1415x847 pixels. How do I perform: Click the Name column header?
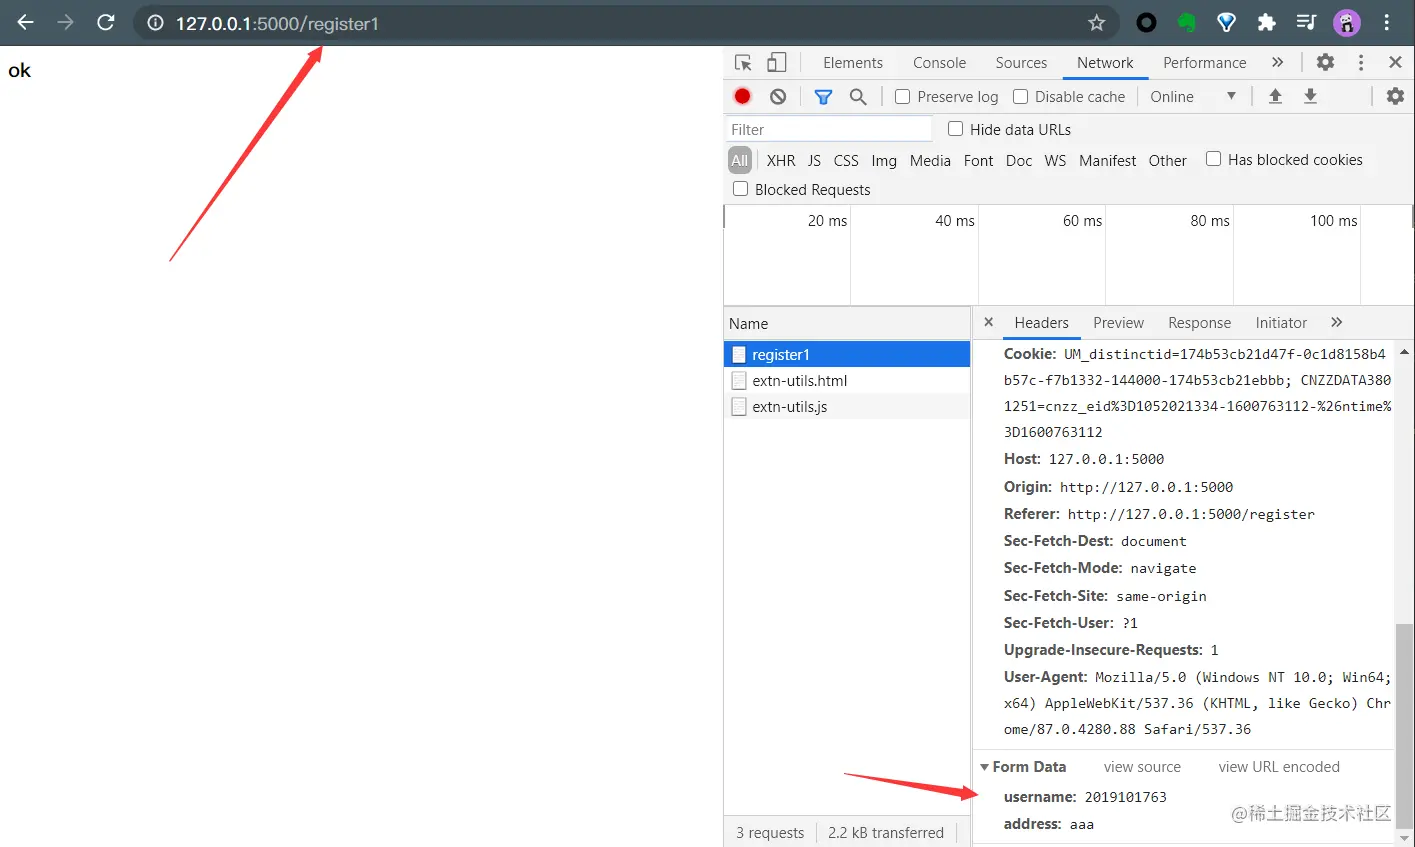click(847, 323)
